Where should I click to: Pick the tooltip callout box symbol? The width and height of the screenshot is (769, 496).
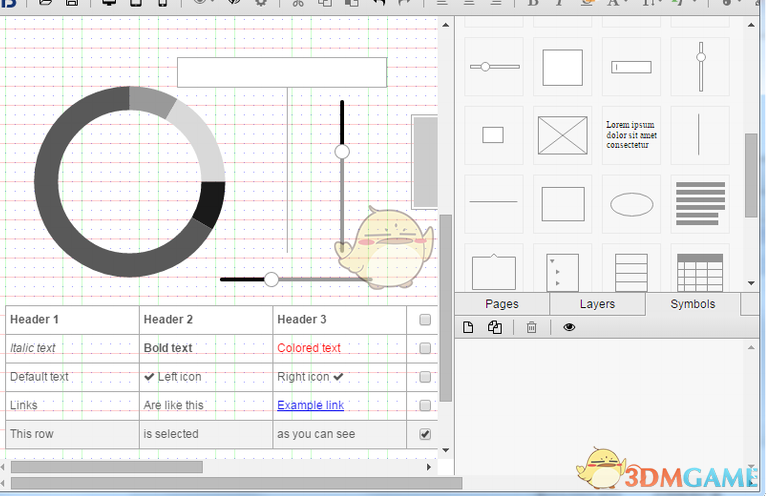(493, 271)
